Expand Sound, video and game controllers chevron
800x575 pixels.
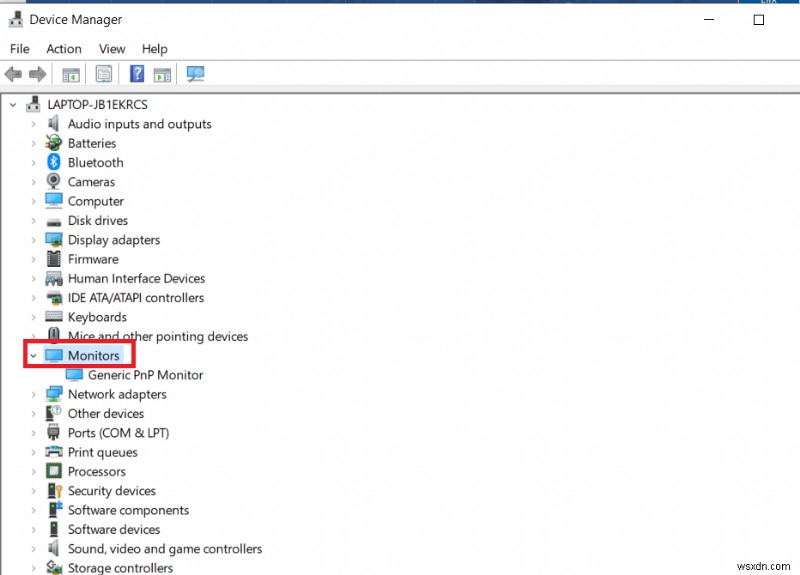[34, 548]
